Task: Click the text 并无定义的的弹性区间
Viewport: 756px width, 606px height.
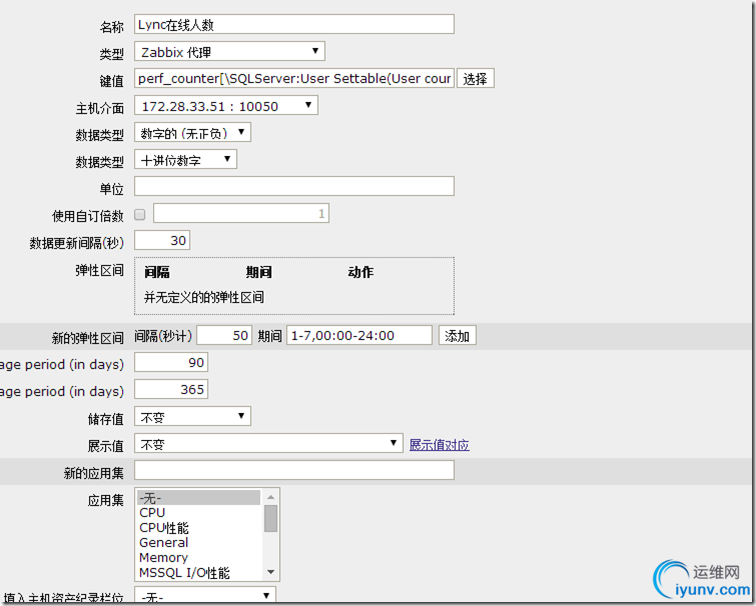Action: point(204,297)
